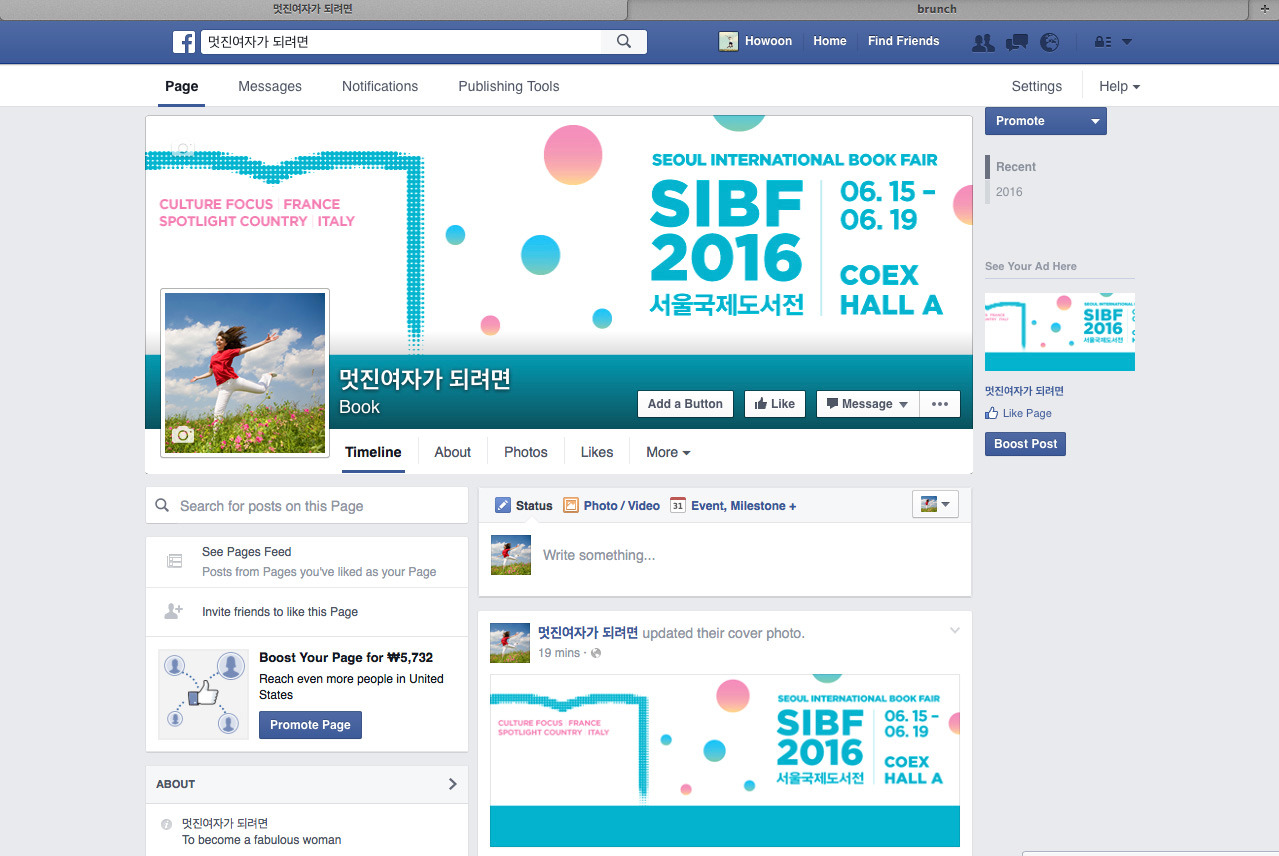Select Event, Milestone + option
Screen dimensions: 1279x856
pyautogui.click(x=733, y=506)
